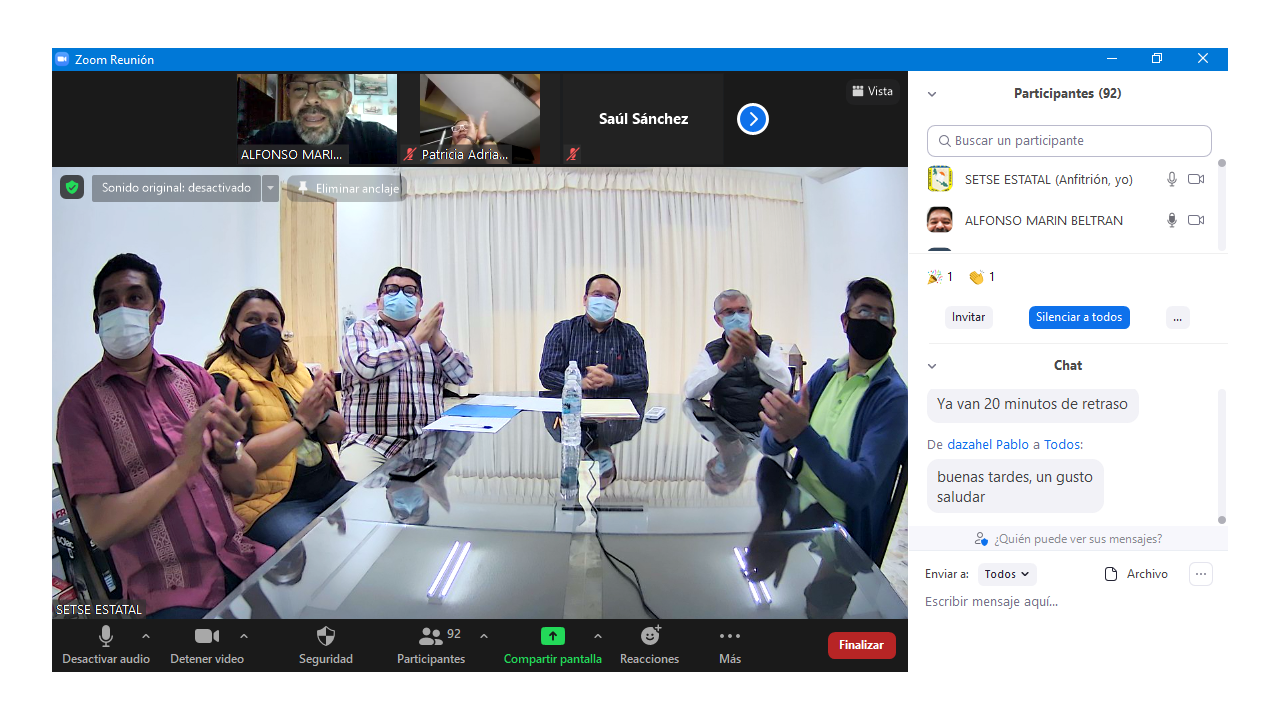Open the Vista layout menu
The image size is (1280, 720).
point(872,91)
